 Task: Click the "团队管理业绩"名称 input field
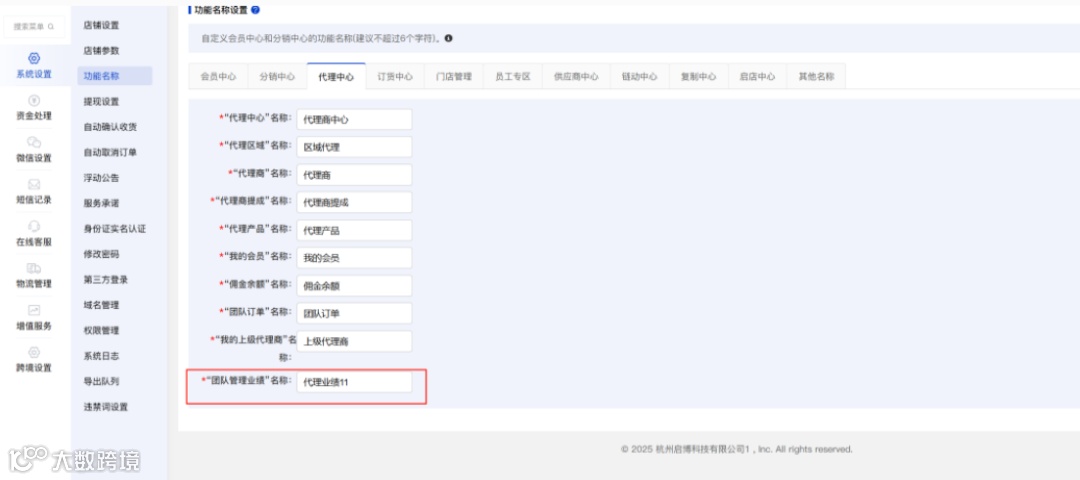pyautogui.click(x=354, y=382)
